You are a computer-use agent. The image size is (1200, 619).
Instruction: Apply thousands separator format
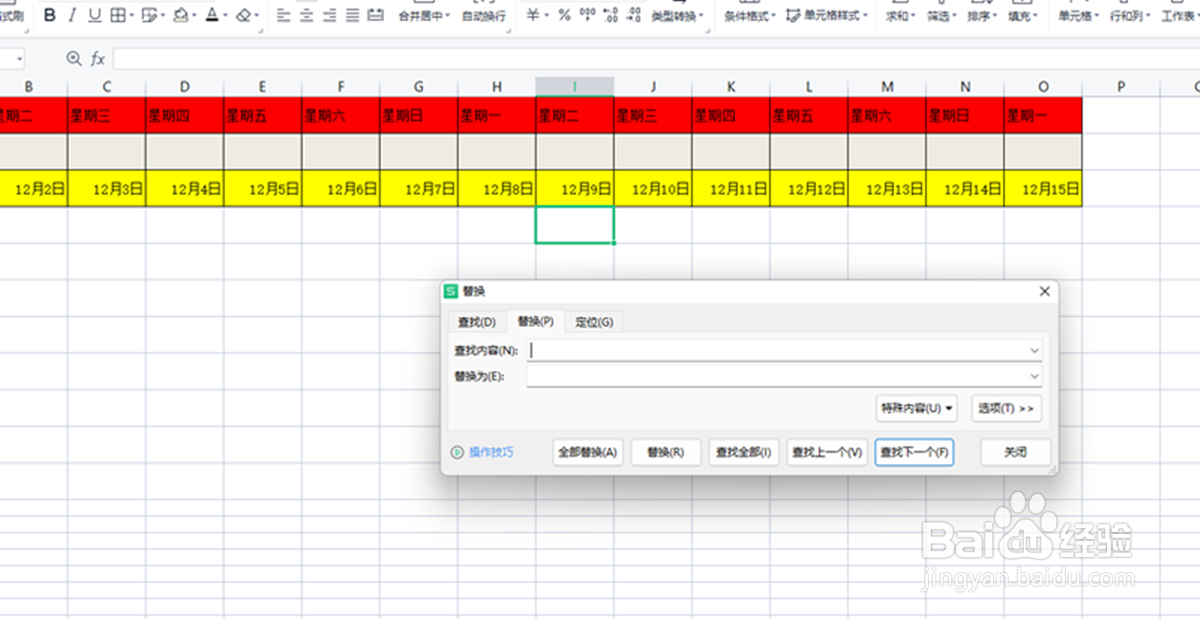tap(587, 15)
